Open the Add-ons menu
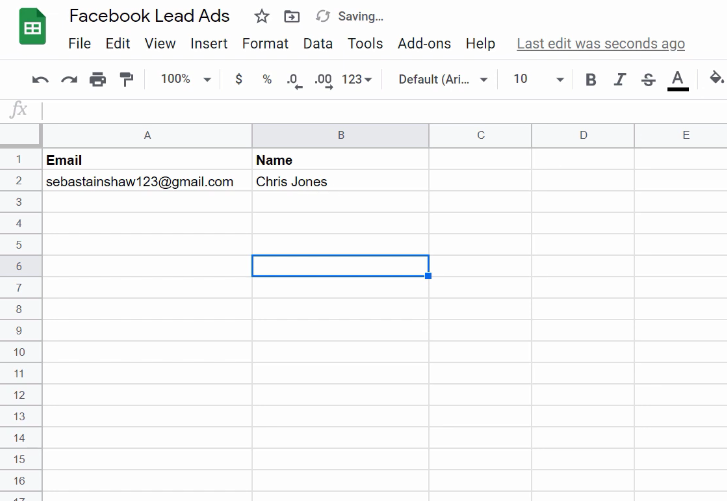The image size is (727, 501). point(424,44)
